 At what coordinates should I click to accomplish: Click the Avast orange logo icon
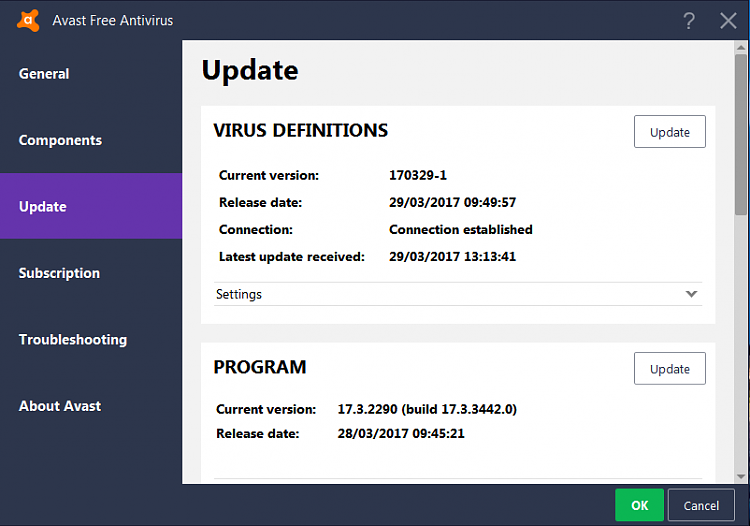pyautogui.click(x=28, y=21)
